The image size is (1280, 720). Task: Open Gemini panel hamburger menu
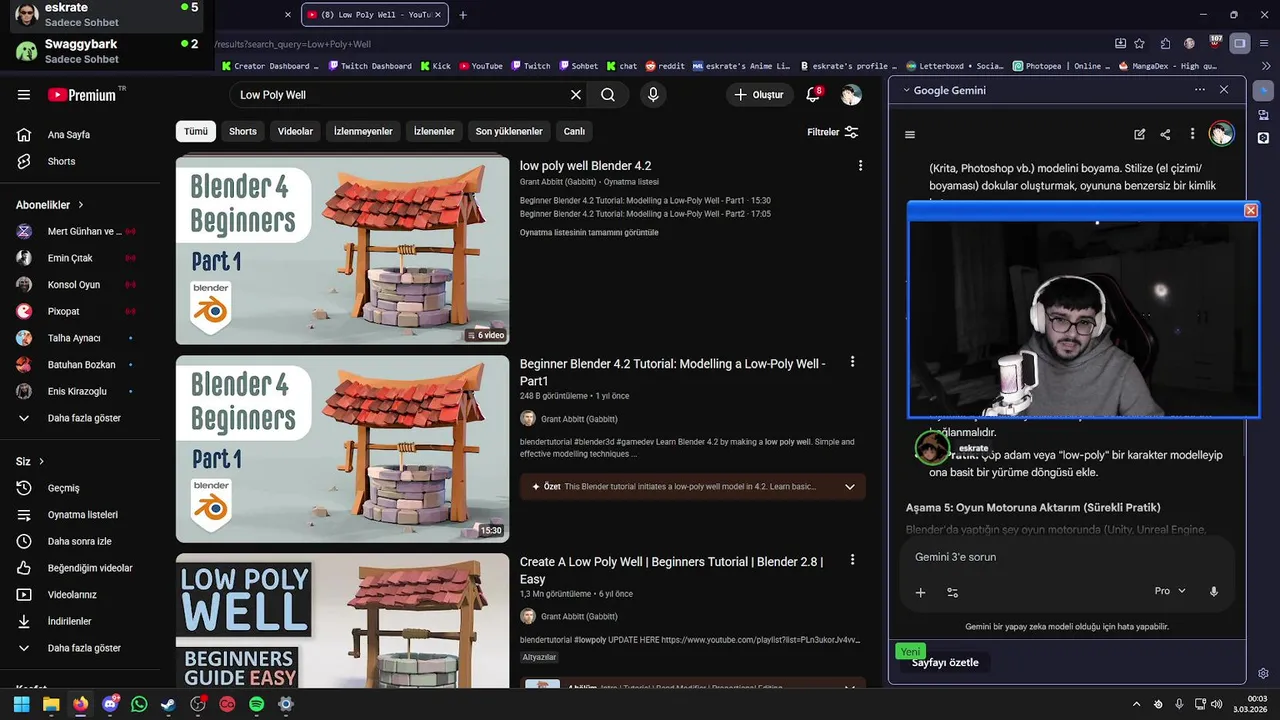(910, 134)
